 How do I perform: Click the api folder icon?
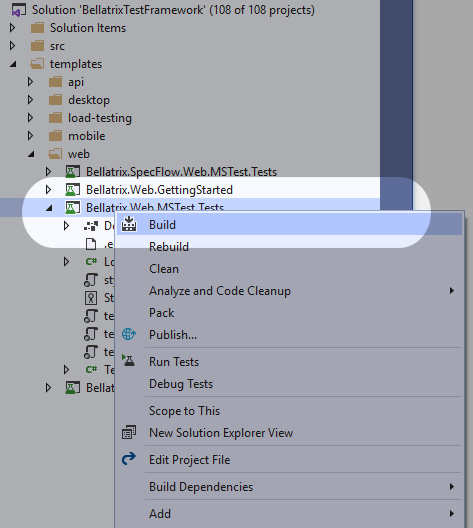(x=56, y=82)
